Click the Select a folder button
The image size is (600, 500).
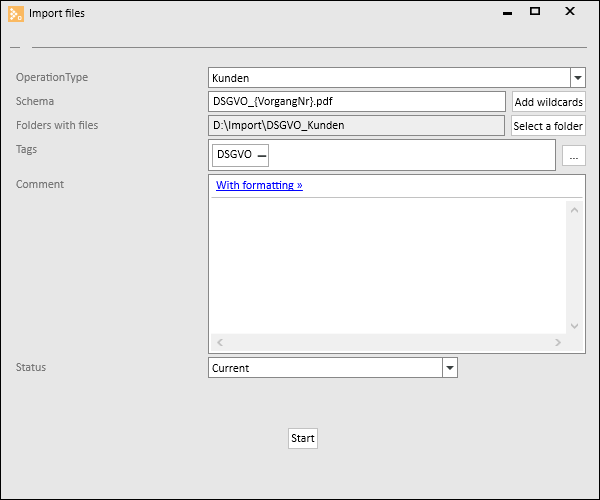click(x=548, y=126)
